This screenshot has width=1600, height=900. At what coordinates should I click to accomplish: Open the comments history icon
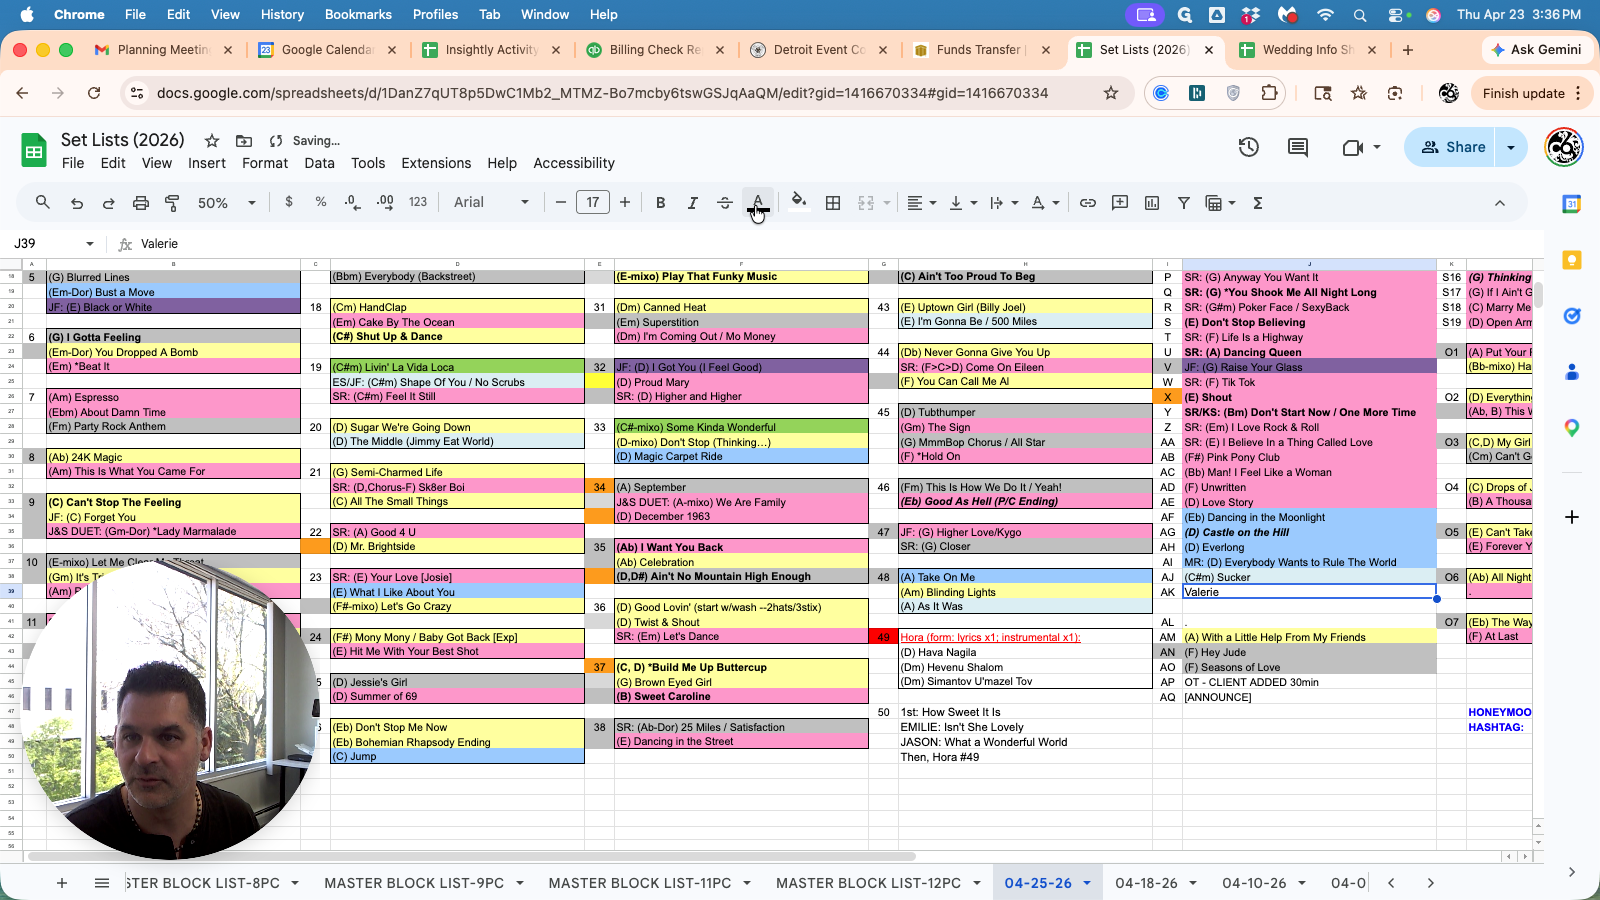click(x=1298, y=147)
